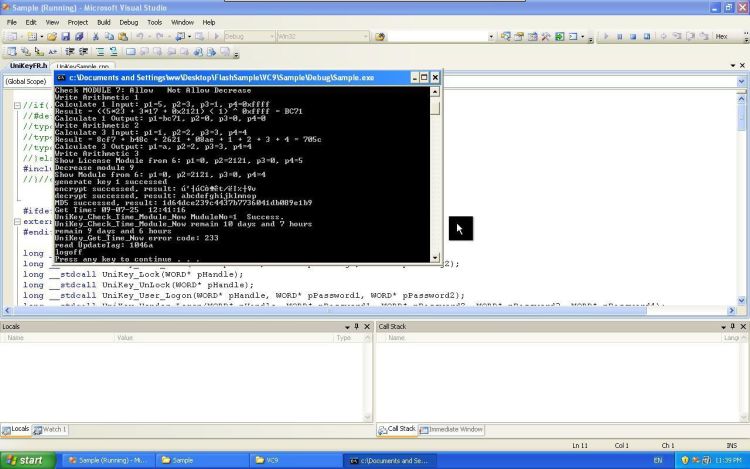This screenshot has width=750, height=469.
Task: Open the Find combo box dropdown arrow
Action: pyautogui.click(x=491, y=36)
